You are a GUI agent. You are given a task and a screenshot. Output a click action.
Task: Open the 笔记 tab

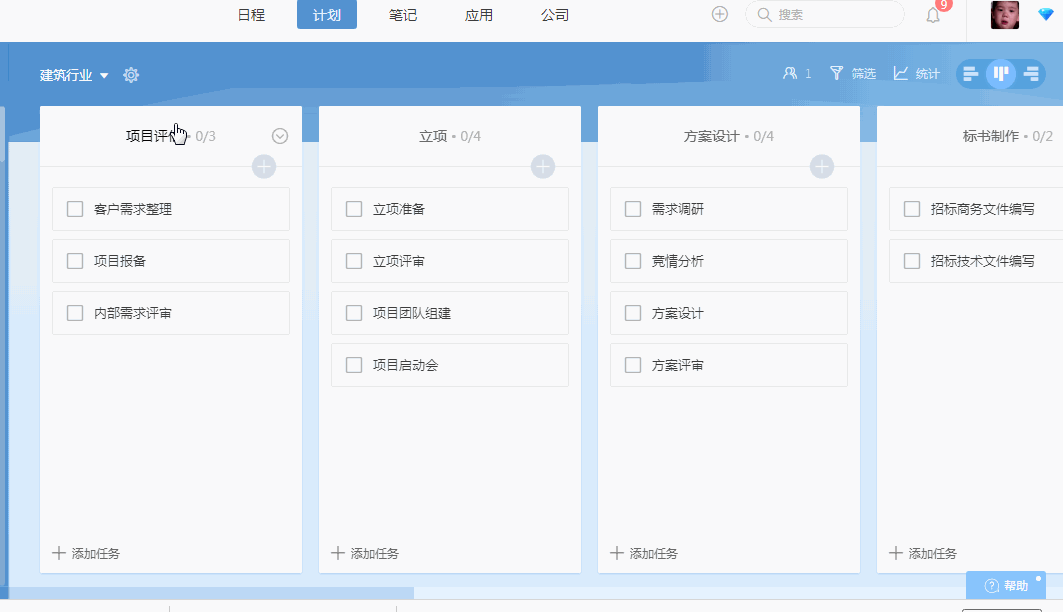coord(403,15)
